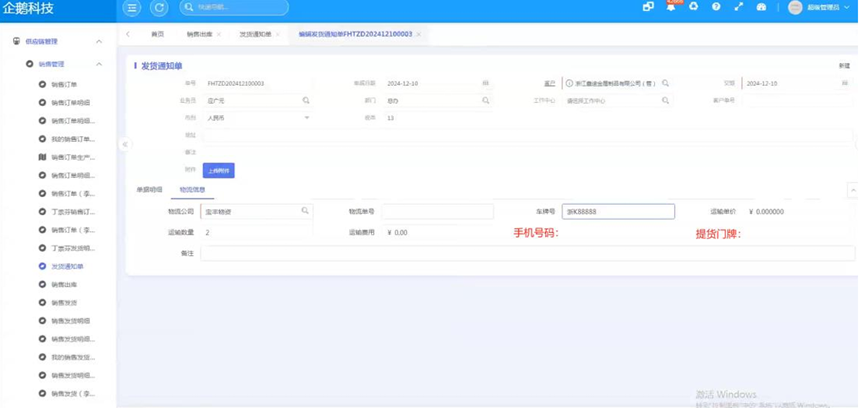Click the 物流公司 search magnifier icon
The width and height of the screenshot is (865, 408).
coord(305,211)
